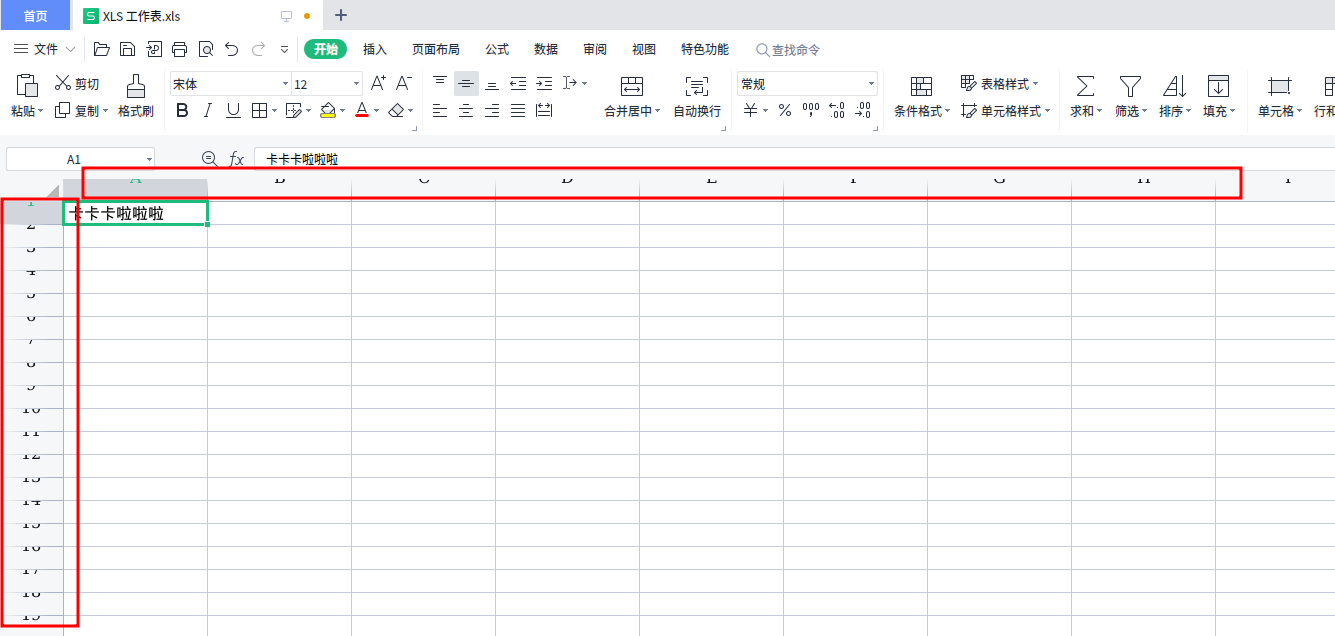This screenshot has height=636, width=1335.
Task: Expand the A1 name box dropdown
Action: pos(149,159)
